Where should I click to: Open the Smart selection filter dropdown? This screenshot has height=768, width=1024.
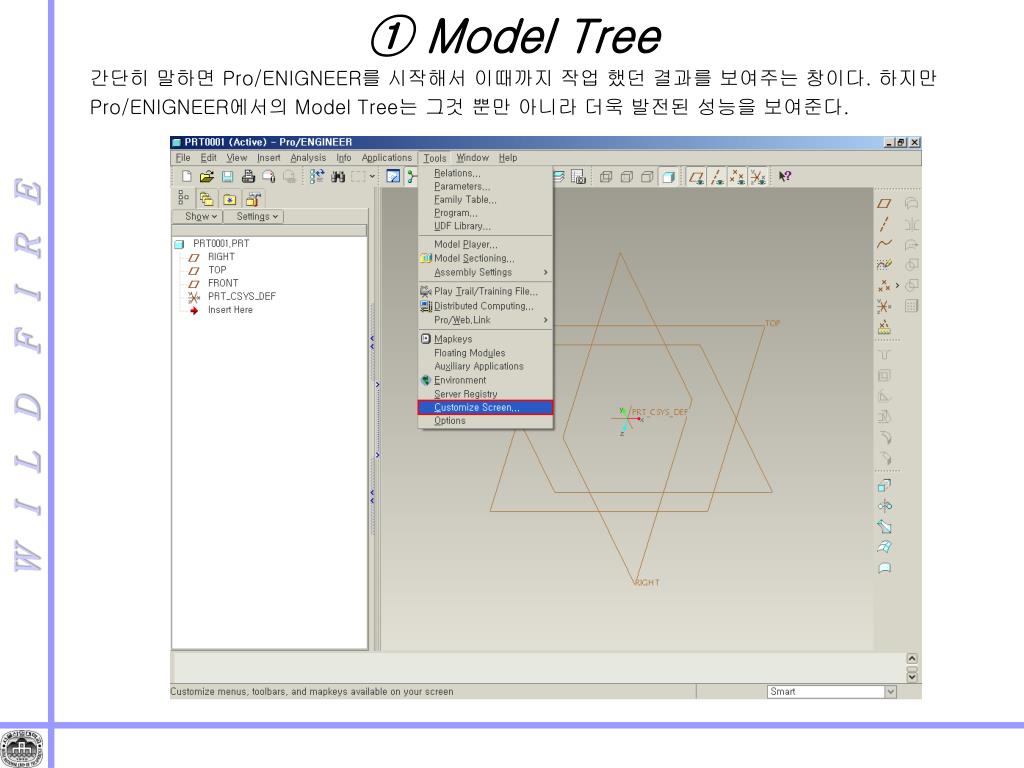pyautogui.click(x=890, y=692)
